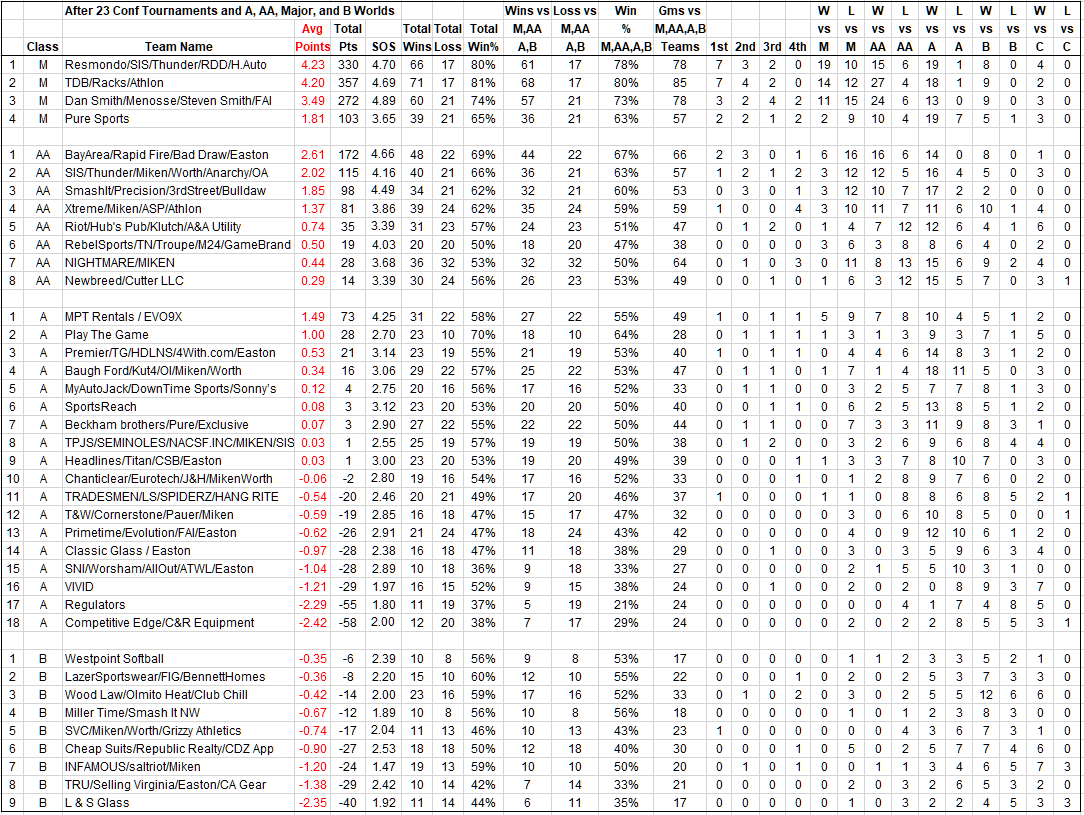Click the 'SportsReach' team cell
The height and width of the screenshot is (815, 1084).
[178, 406]
